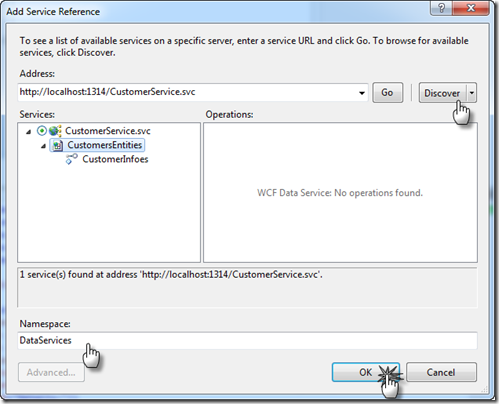The image size is (499, 404).
Task: Close the Add Service Reference dialog
Action: pos(471,8)
